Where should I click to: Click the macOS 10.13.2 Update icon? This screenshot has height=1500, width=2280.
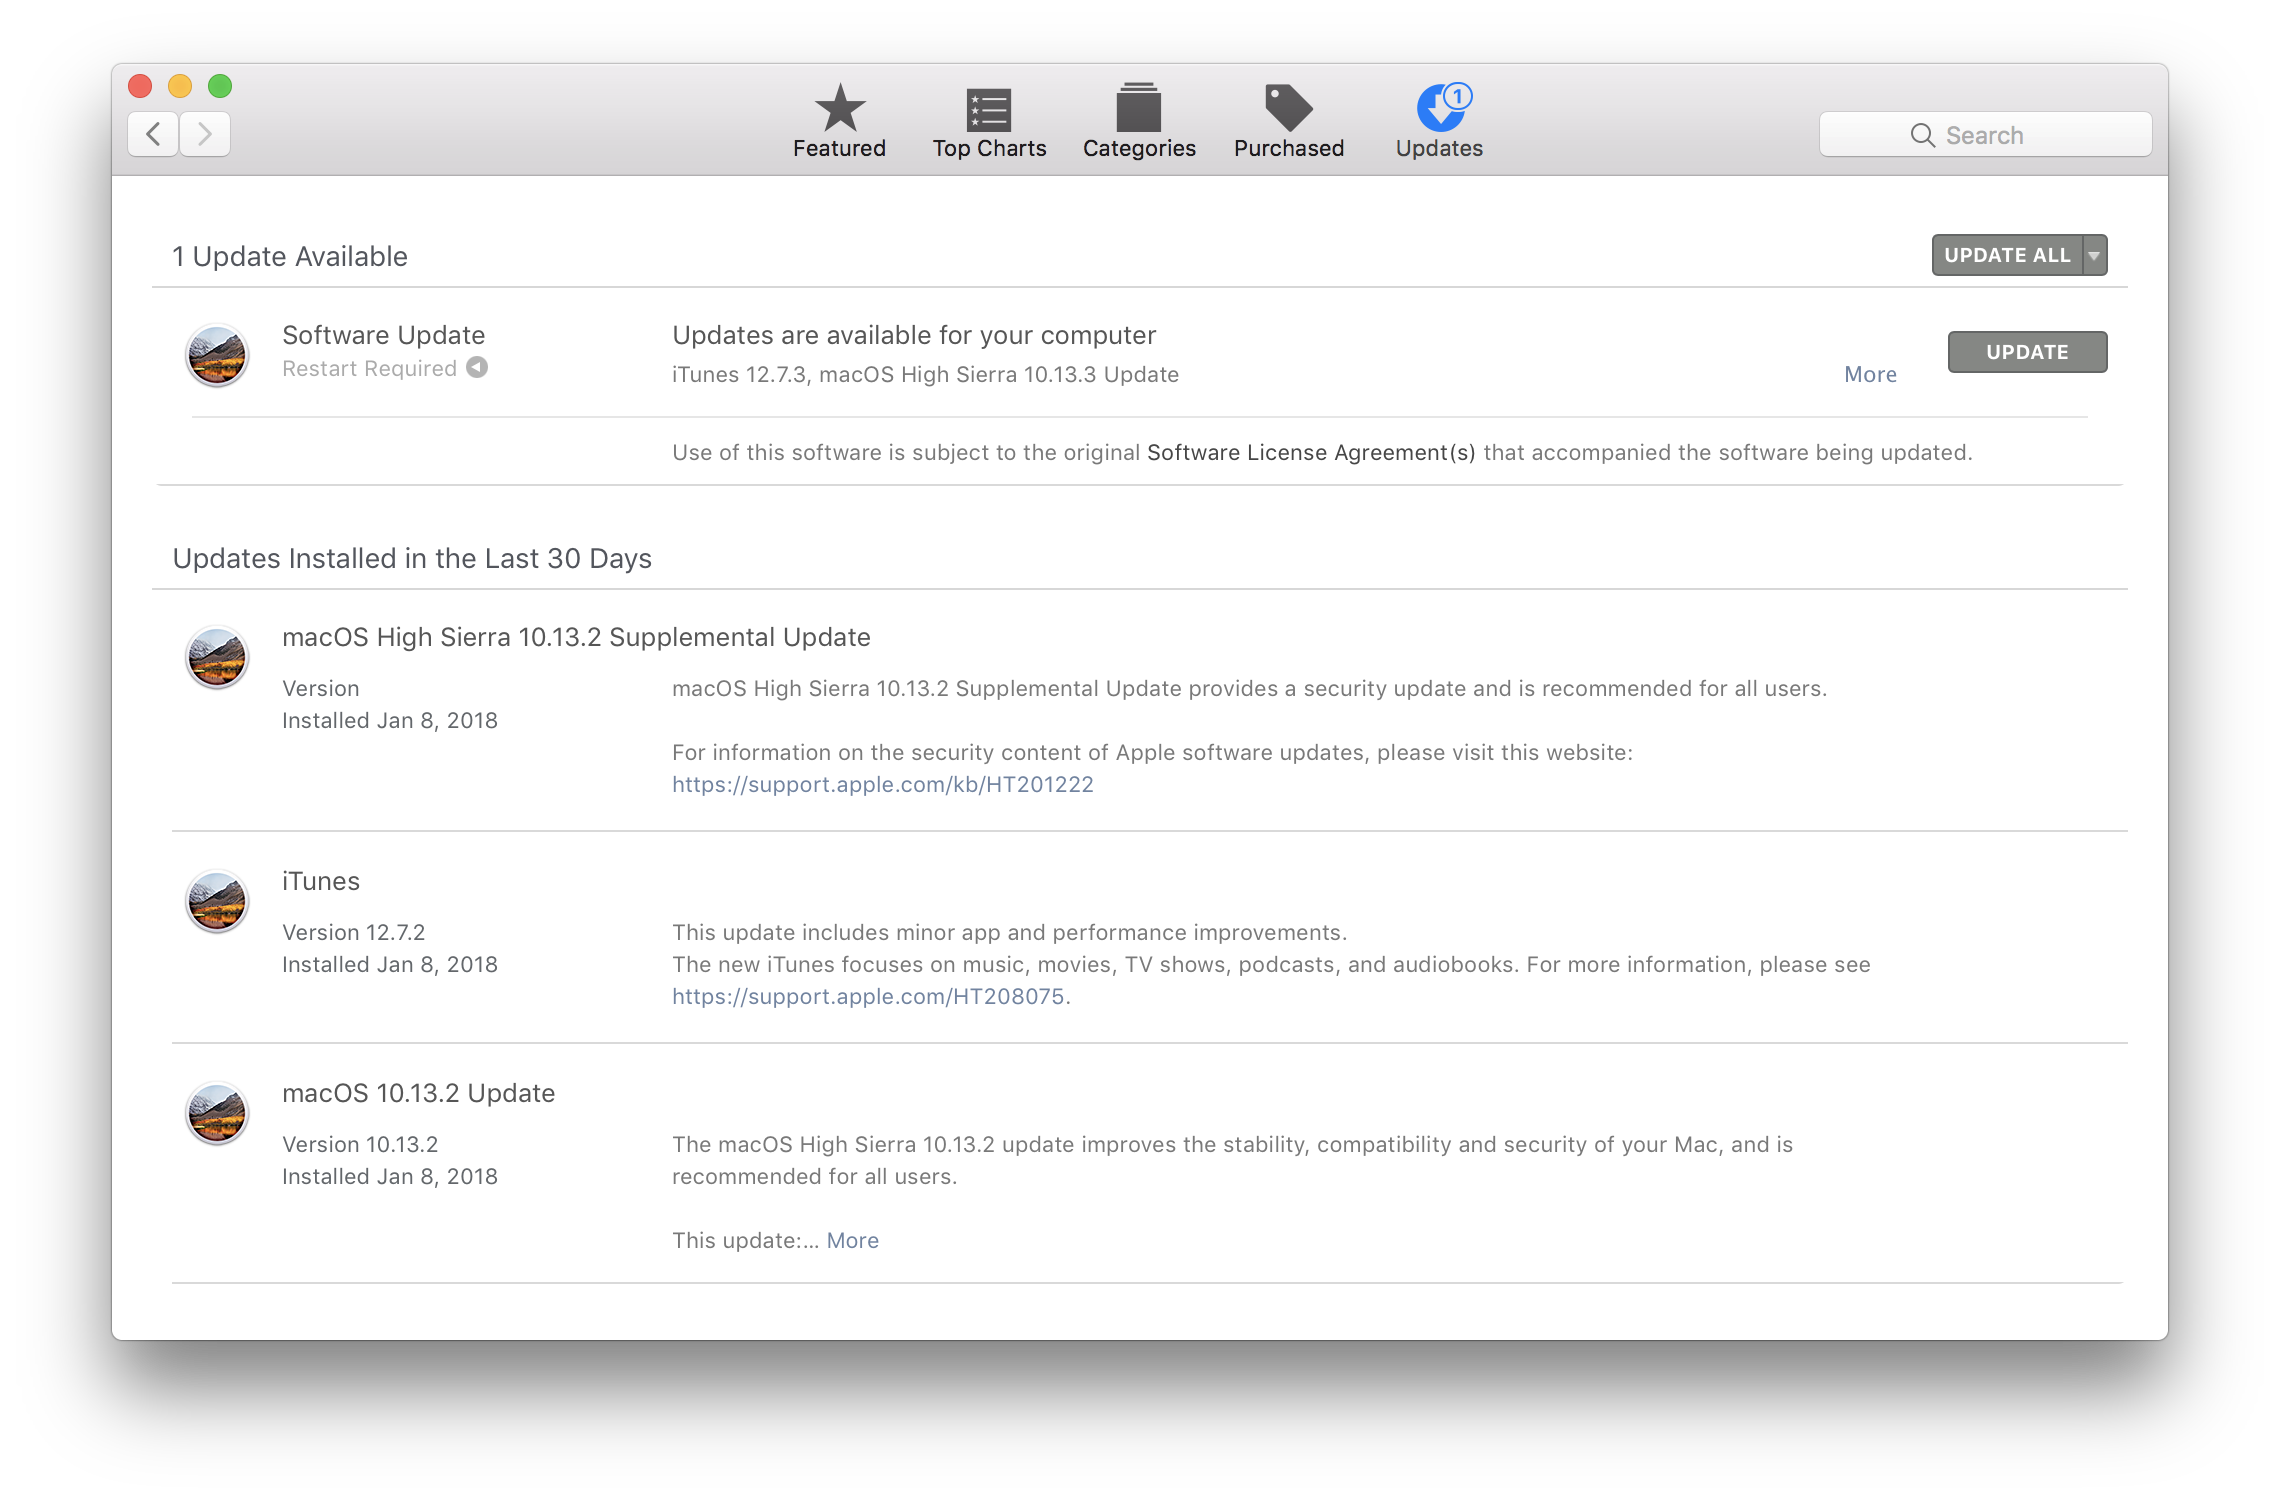point(217,1113)
